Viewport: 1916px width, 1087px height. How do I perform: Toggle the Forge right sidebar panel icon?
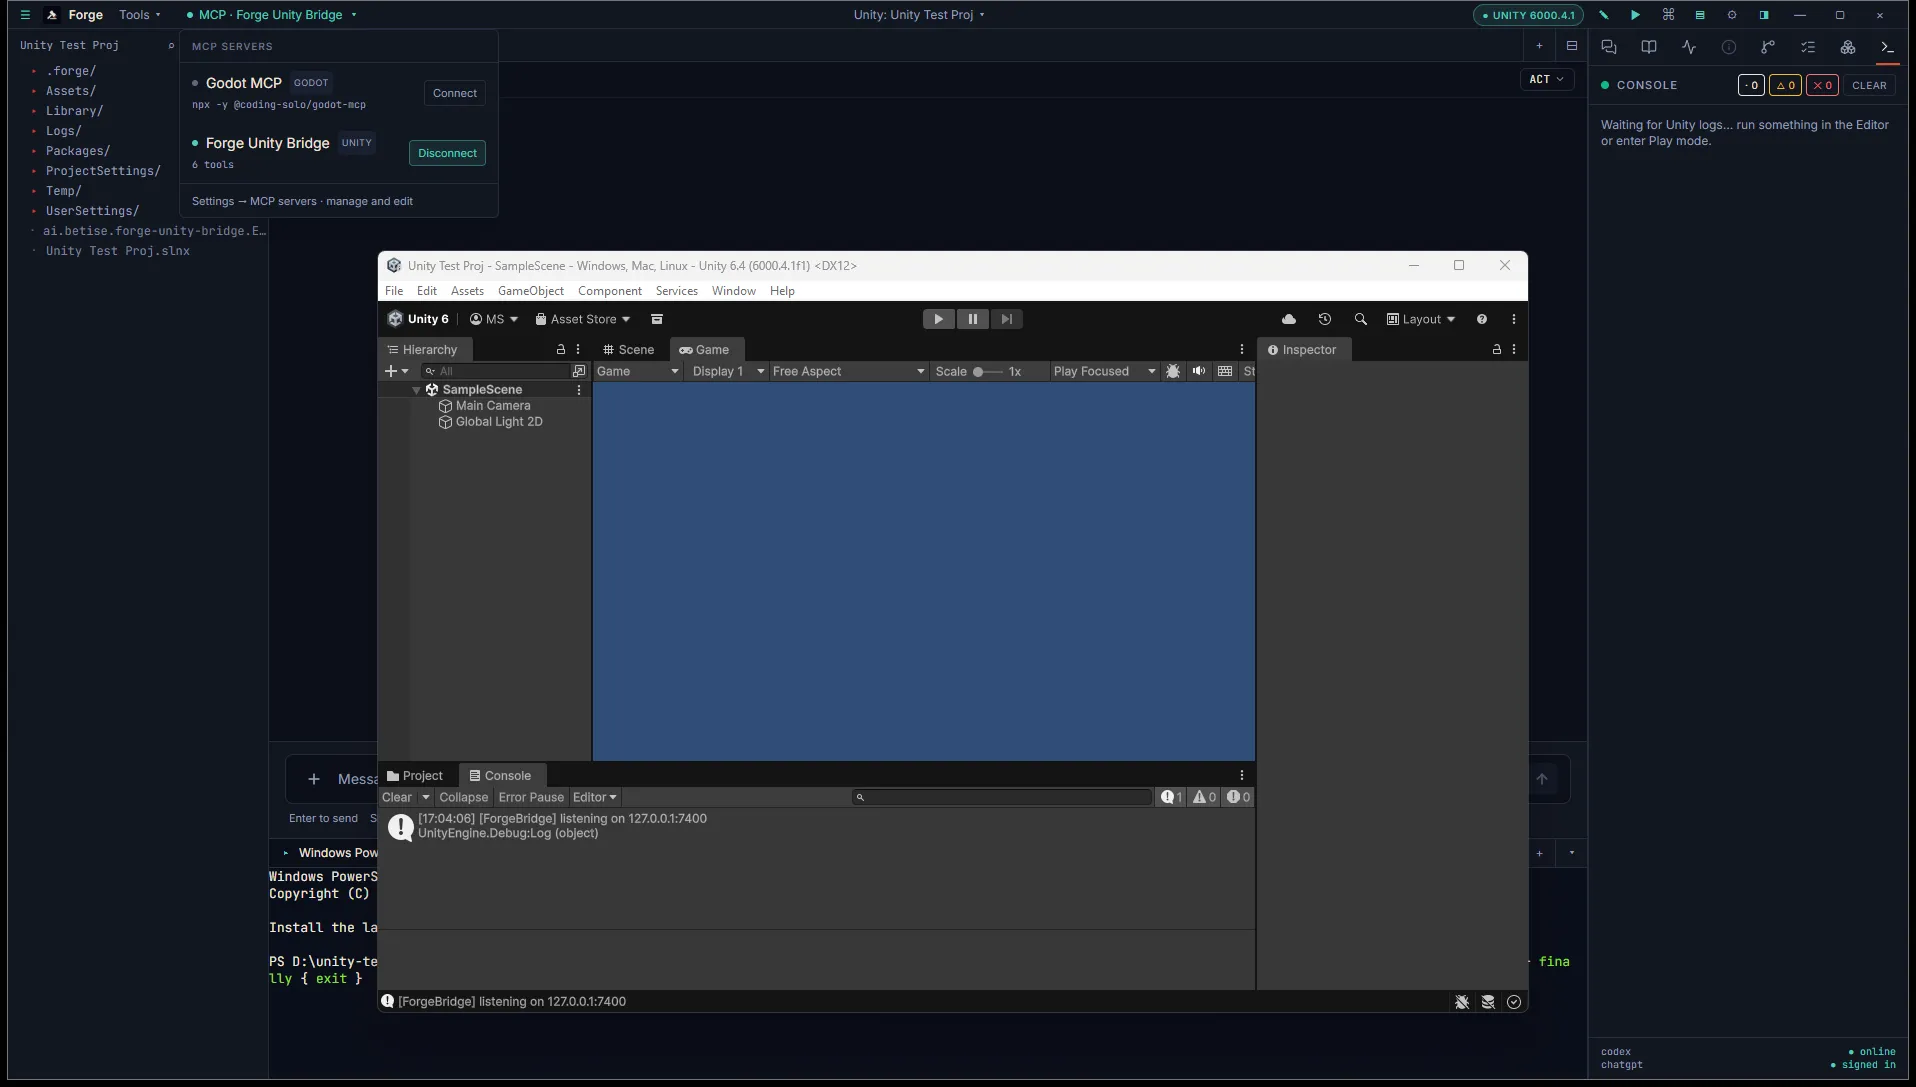[x=1764, y=15]
